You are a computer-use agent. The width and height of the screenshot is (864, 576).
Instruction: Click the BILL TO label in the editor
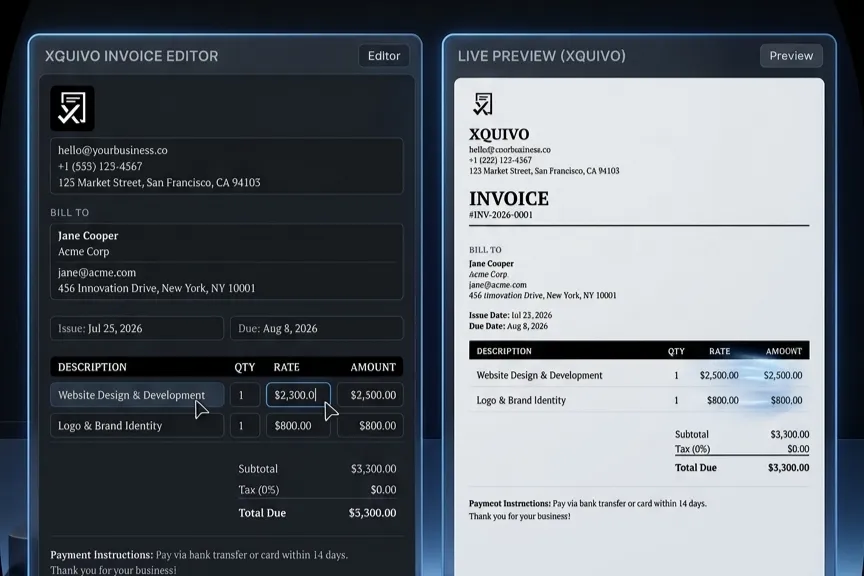pos(69,212)
